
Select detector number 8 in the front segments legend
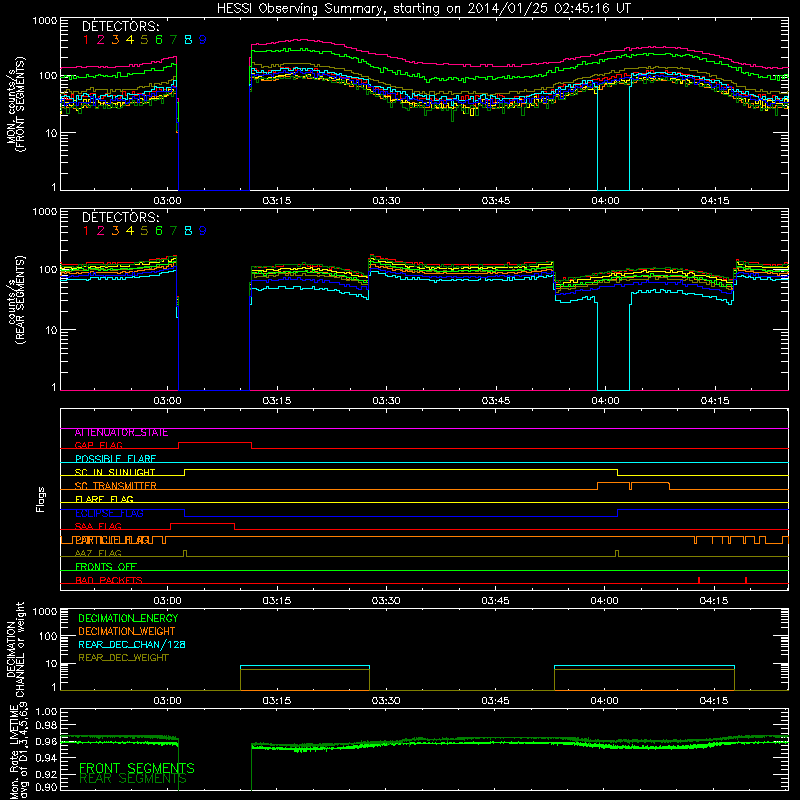188,40
